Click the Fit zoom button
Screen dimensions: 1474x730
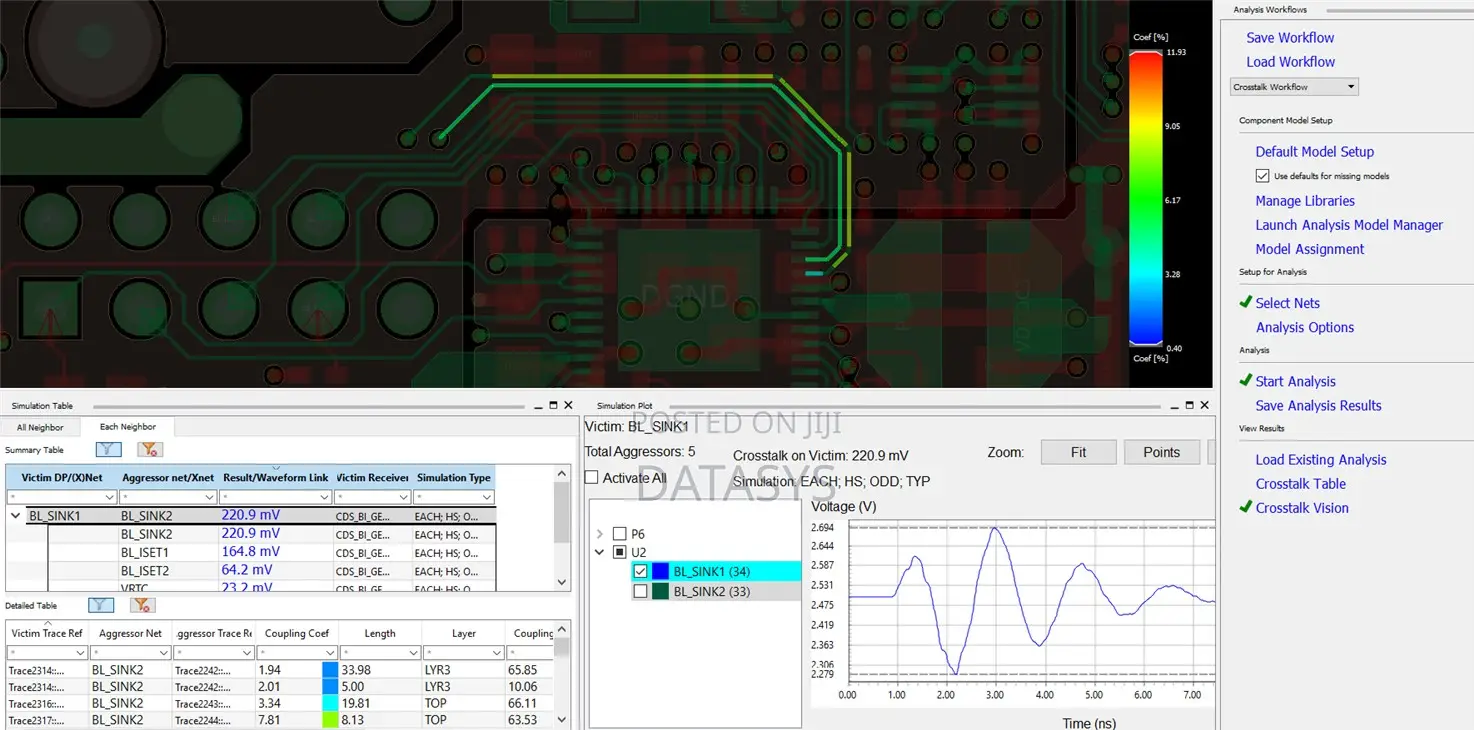[1078, 452]
